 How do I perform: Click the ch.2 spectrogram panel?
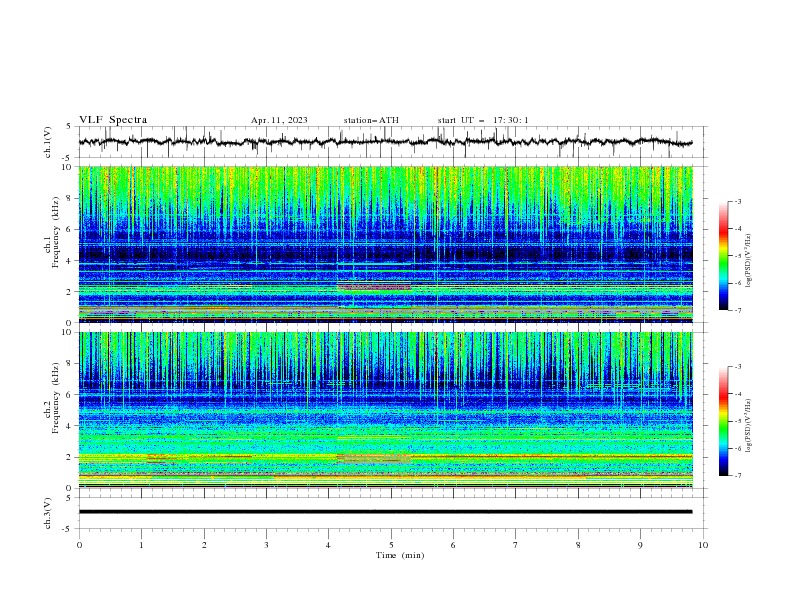[x=385, y=410]
